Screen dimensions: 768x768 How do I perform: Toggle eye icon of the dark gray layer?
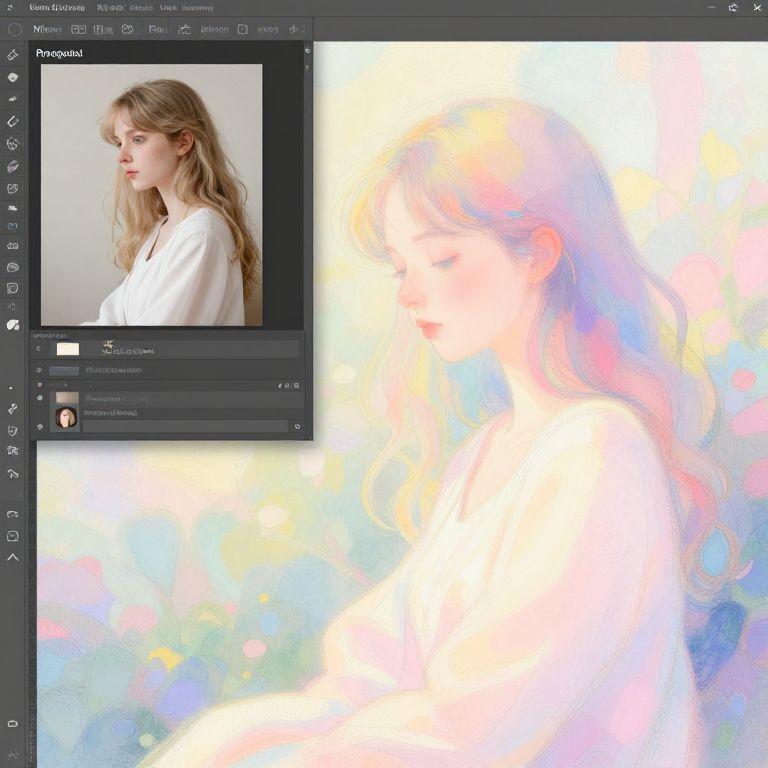(39, 370)
